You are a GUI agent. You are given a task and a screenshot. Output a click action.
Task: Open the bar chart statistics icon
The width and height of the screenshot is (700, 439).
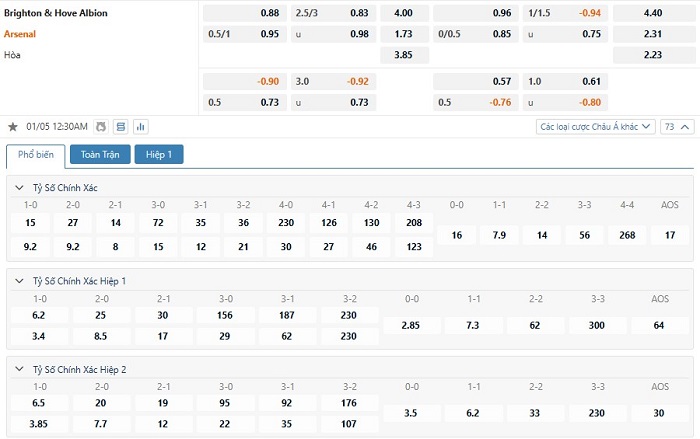[x=140, y=127]
